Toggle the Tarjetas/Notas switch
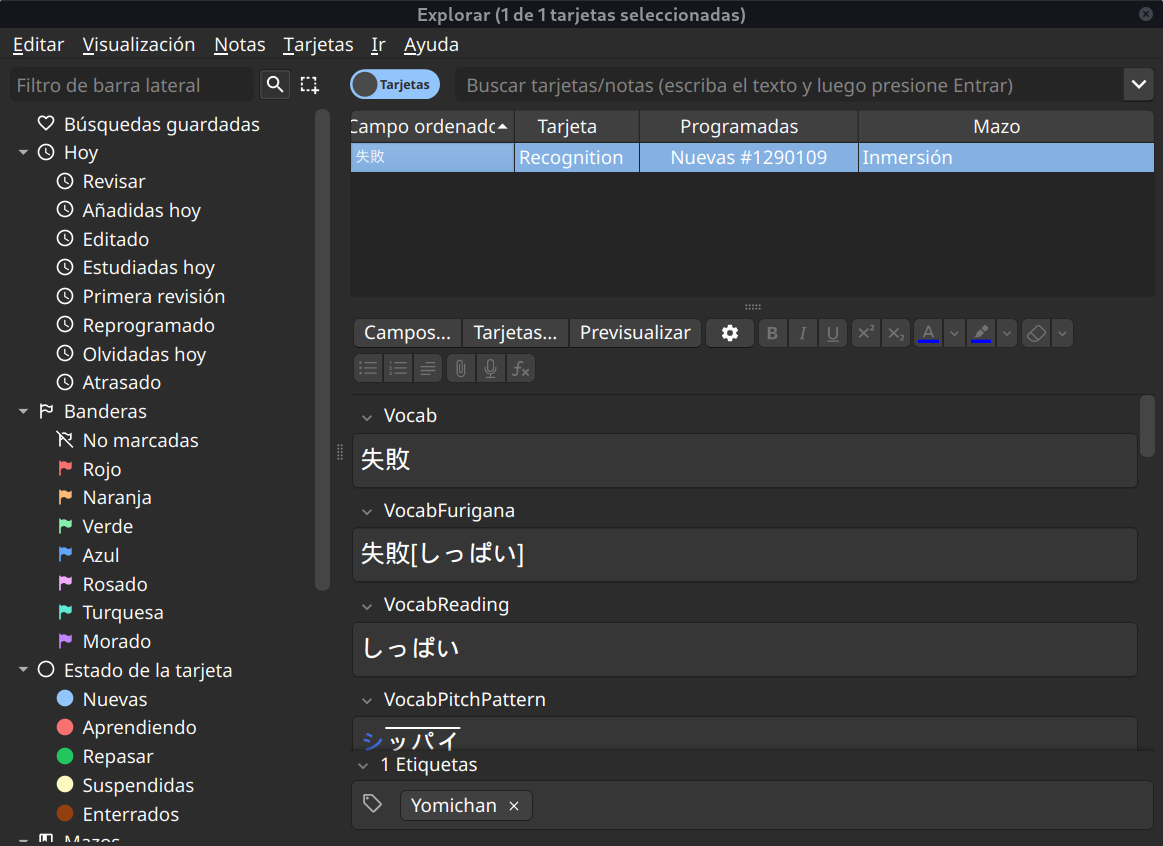Screen dimensions: 1163x846 395,85
